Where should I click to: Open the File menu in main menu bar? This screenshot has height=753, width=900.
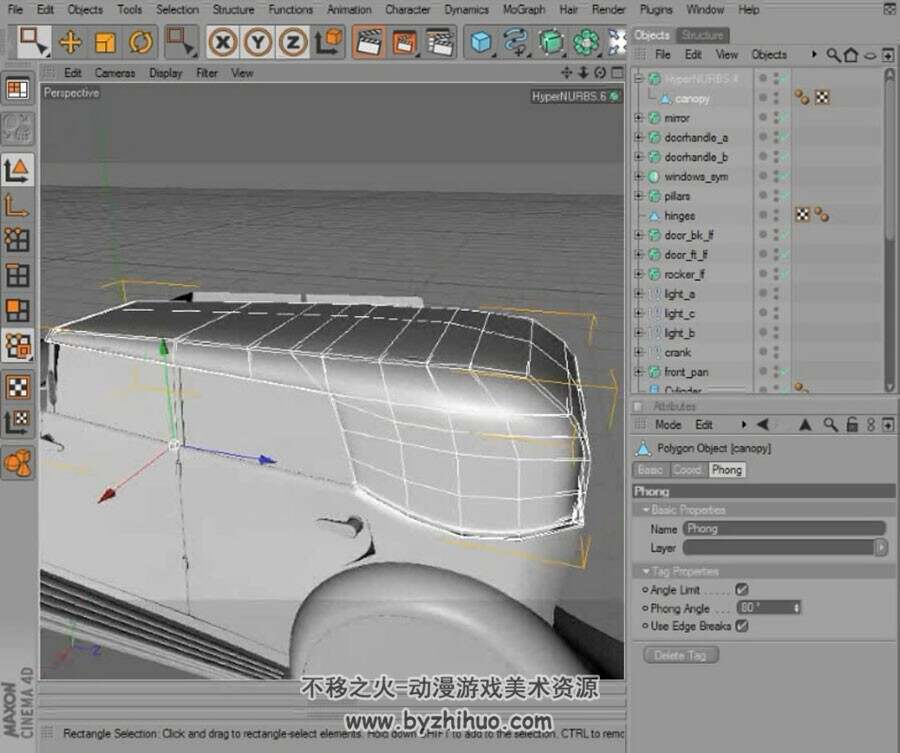[x=15, y=10]
